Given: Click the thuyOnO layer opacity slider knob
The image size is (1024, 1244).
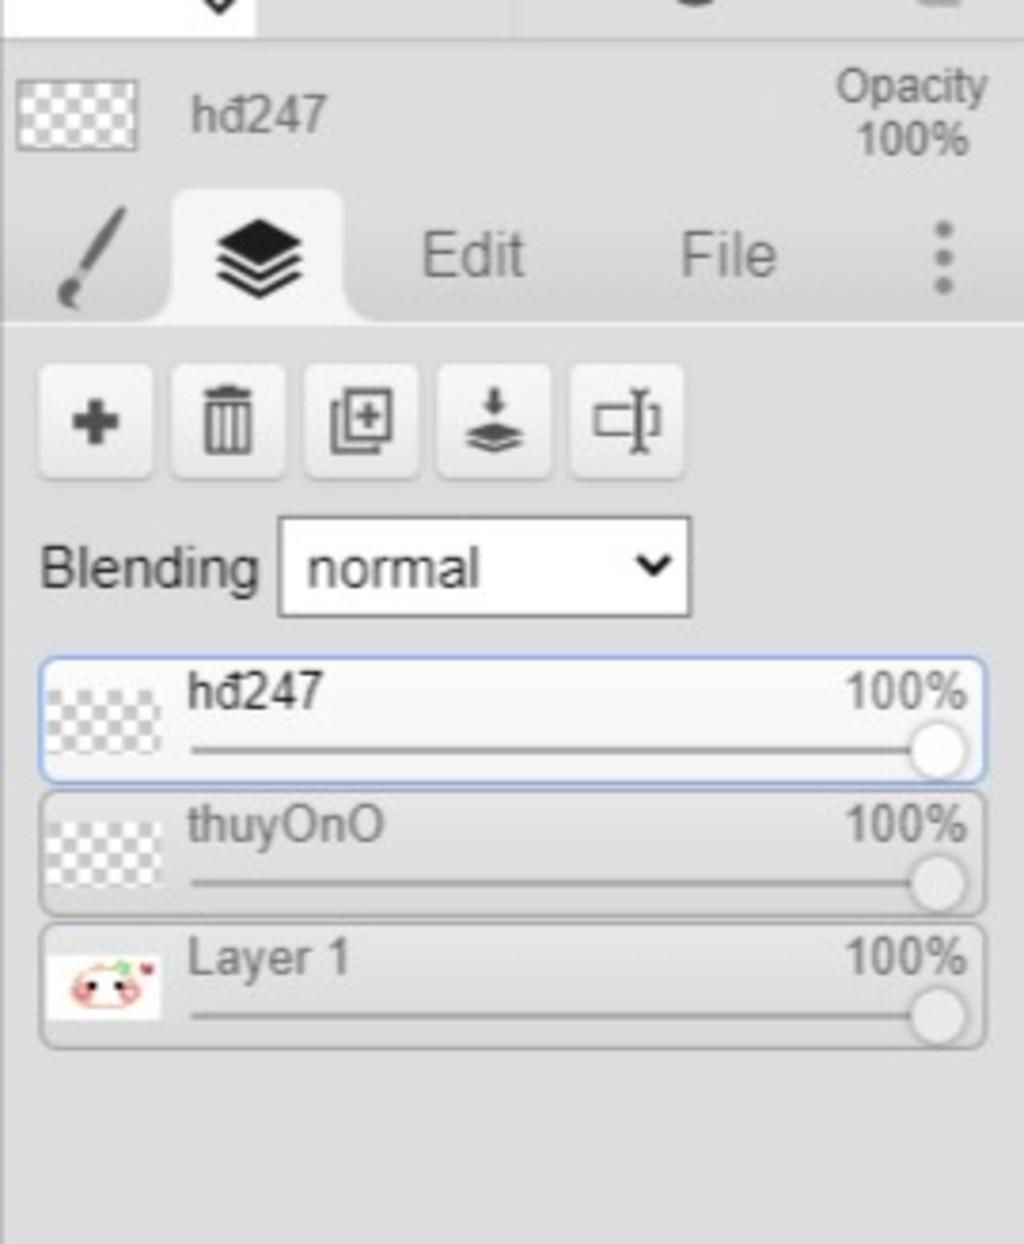Looking at the screenshot, I should (x=938, y=884).
